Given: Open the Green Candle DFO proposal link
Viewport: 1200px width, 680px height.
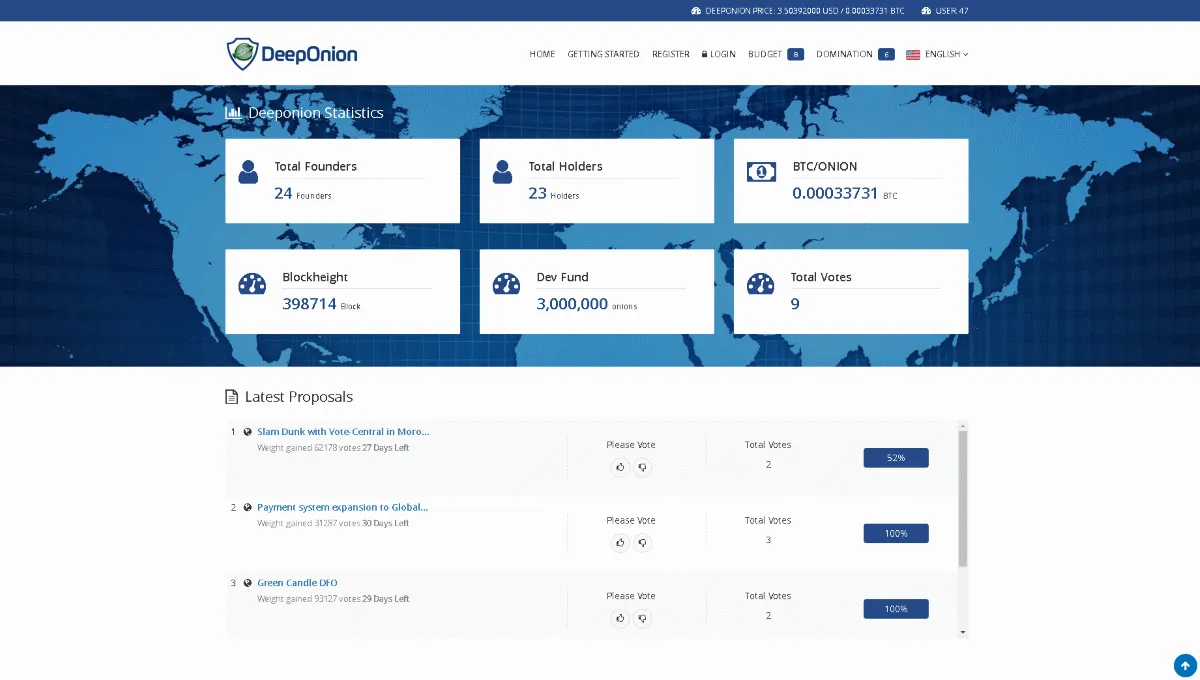Looking at the screenshot, I should pyautogui.click(x=297, y=583).
